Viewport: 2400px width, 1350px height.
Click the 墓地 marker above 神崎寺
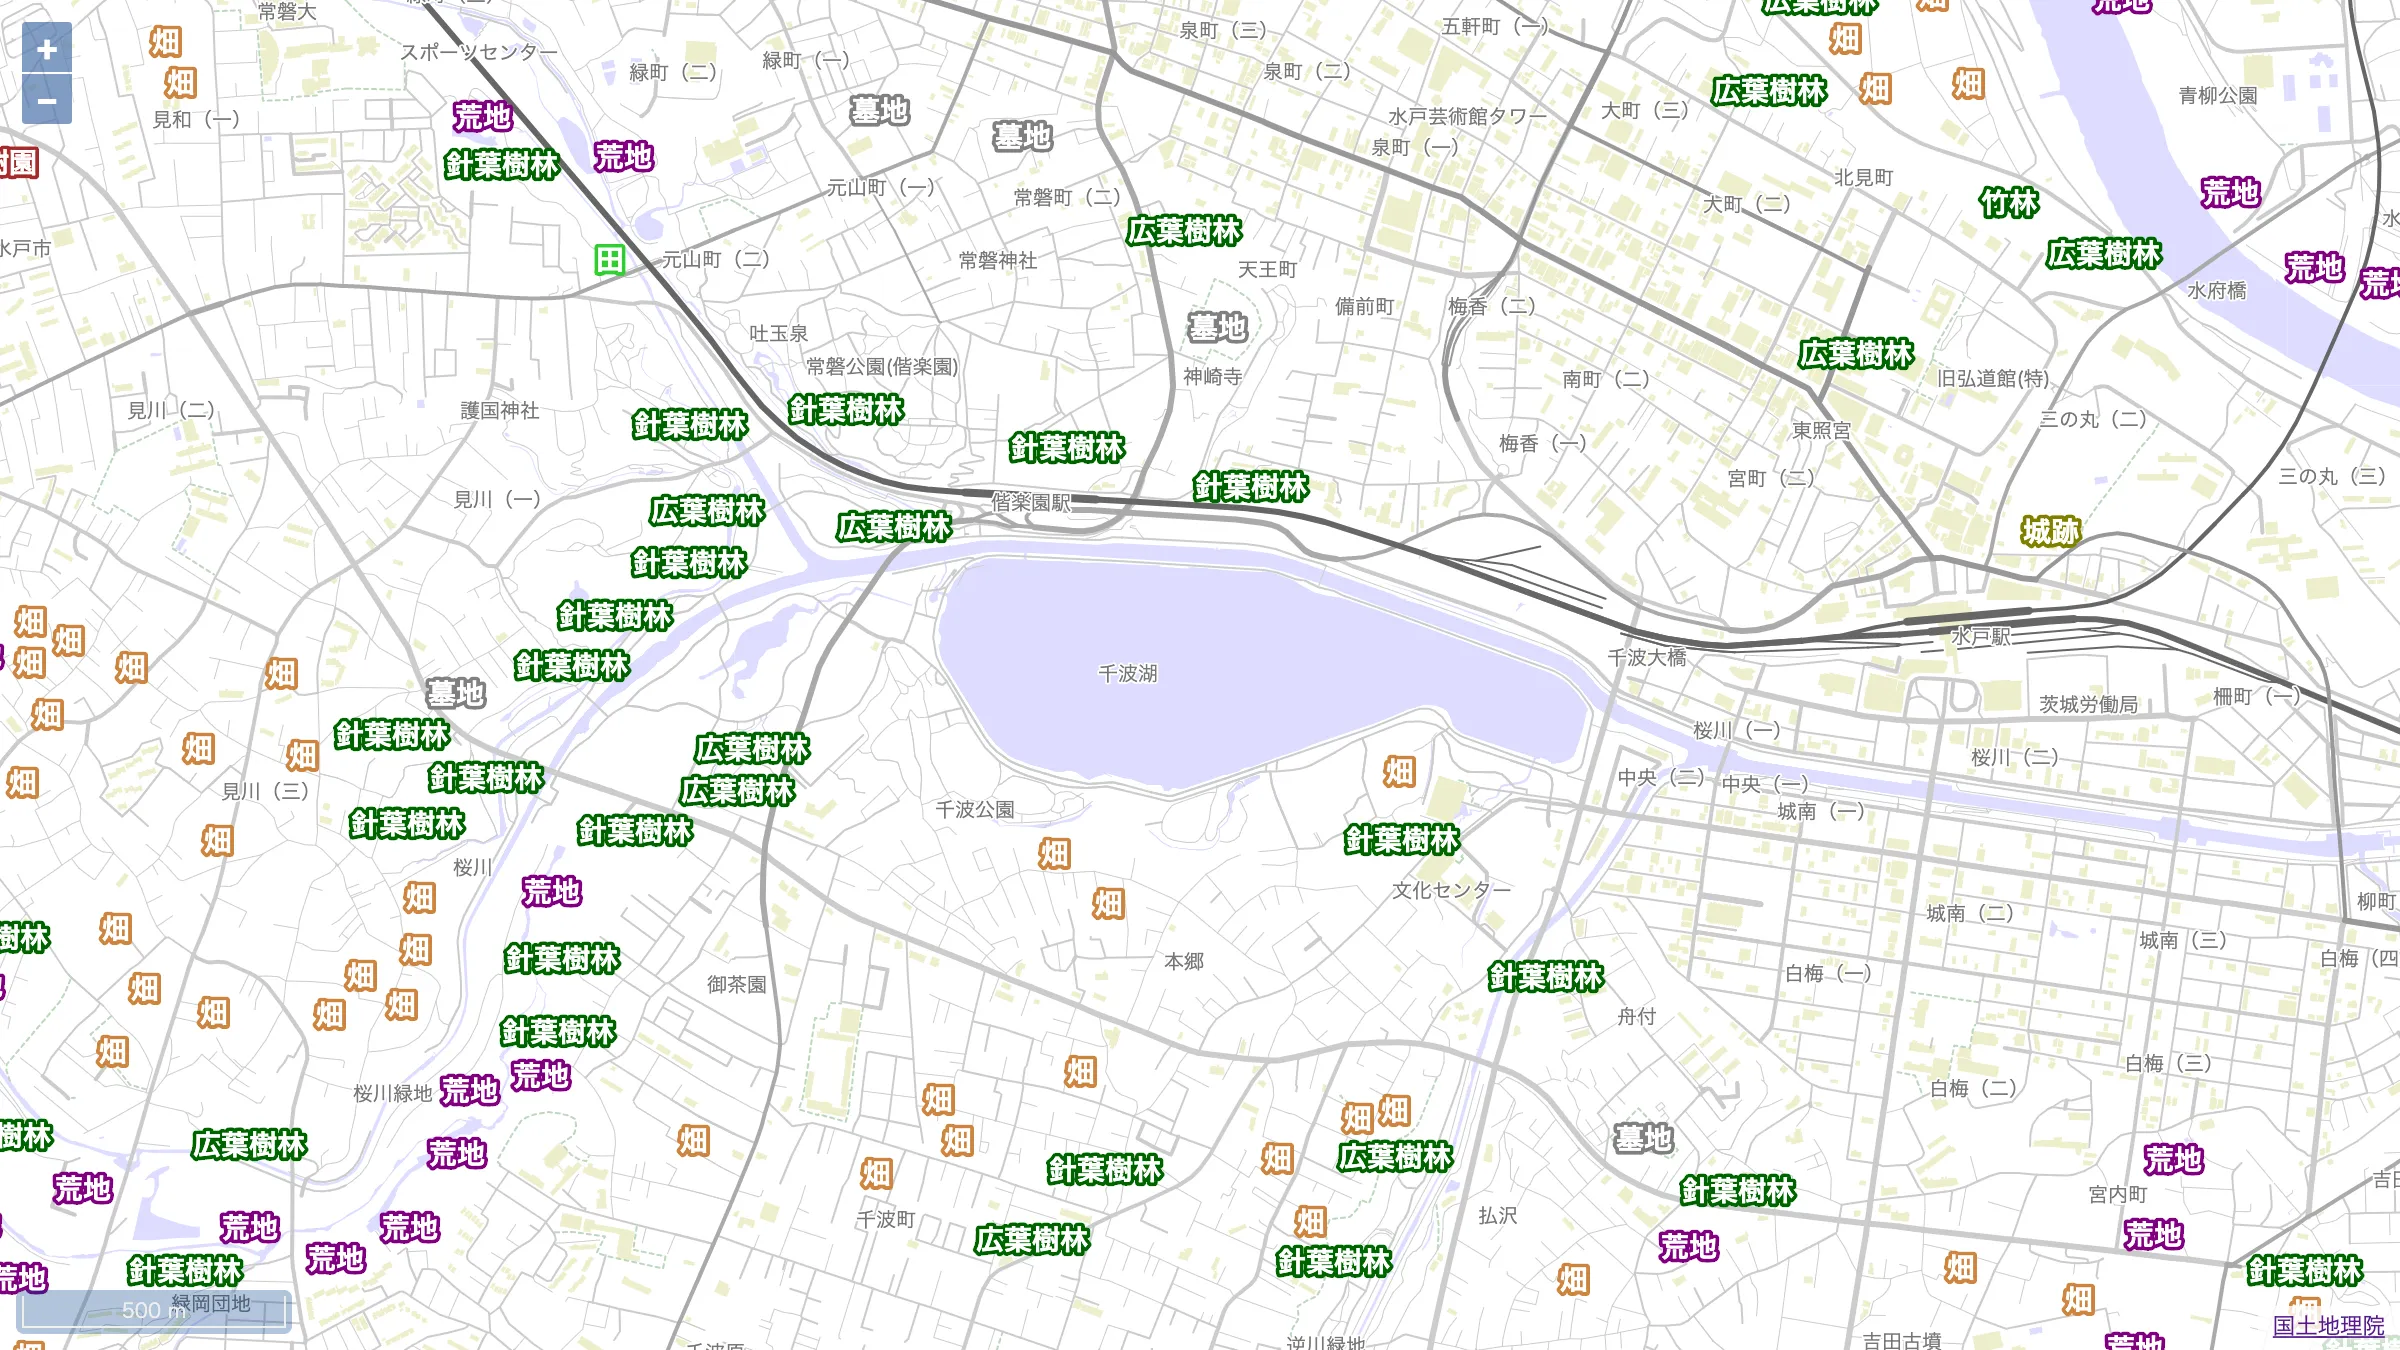[x=1217, y=327]
